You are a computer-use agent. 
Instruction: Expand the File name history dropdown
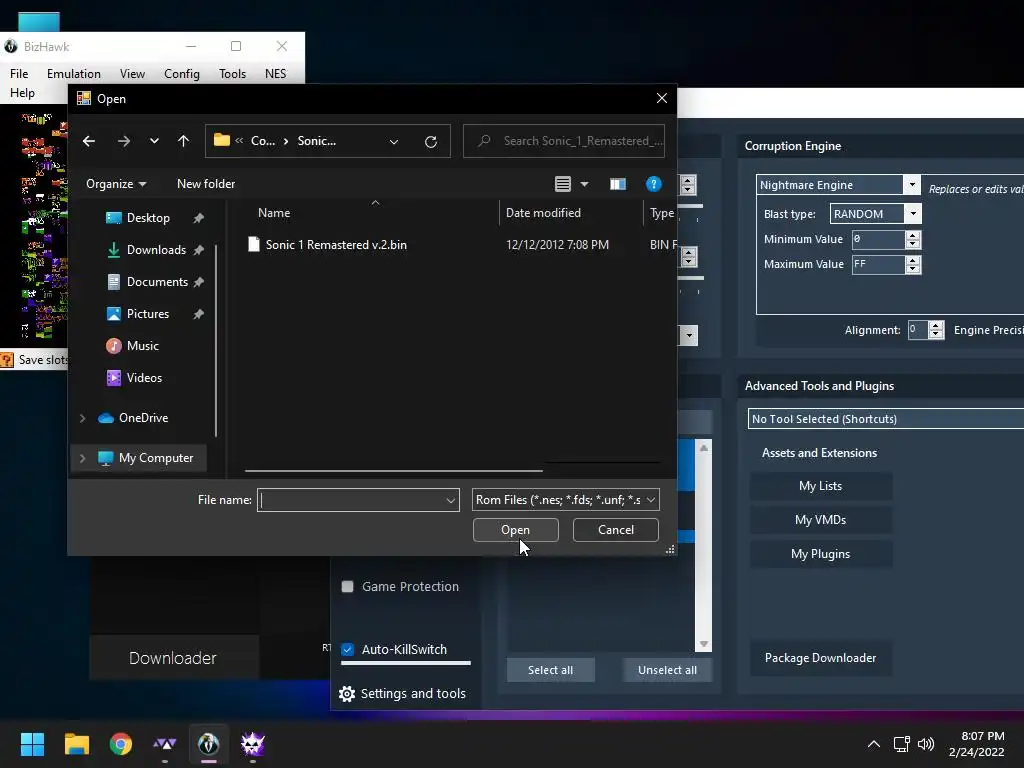(x=451, y=500)
